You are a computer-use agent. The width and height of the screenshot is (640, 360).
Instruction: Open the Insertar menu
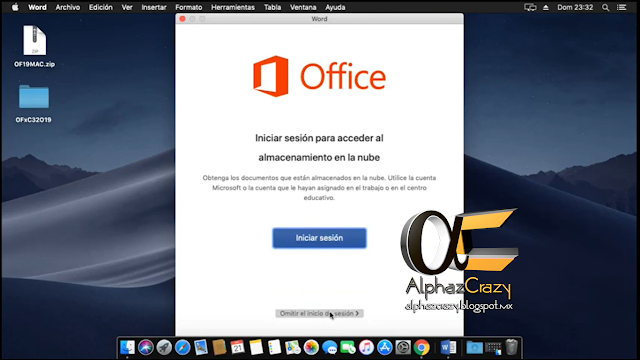[x=154, y=7]
